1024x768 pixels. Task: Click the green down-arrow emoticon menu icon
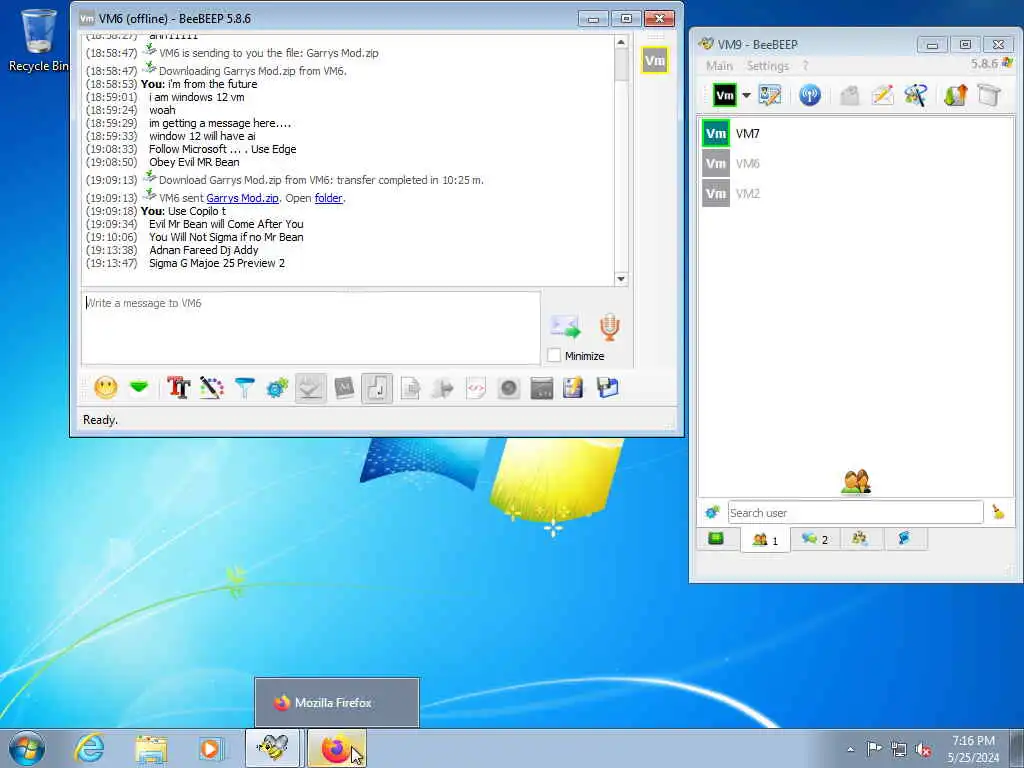138,388
